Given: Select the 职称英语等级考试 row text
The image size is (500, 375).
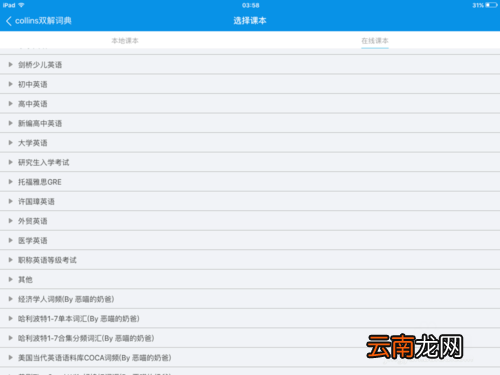Looking at the screenshot, I should point(47,260).
